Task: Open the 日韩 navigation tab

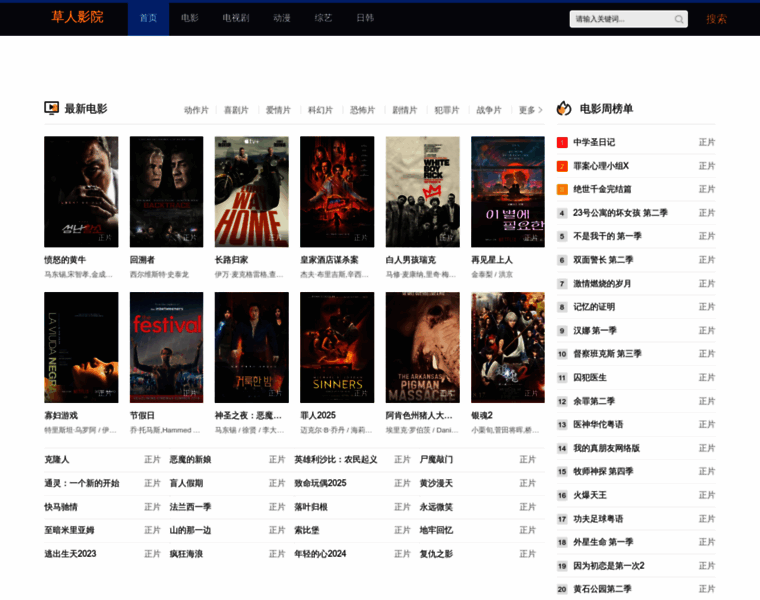Action: point(365,18)
